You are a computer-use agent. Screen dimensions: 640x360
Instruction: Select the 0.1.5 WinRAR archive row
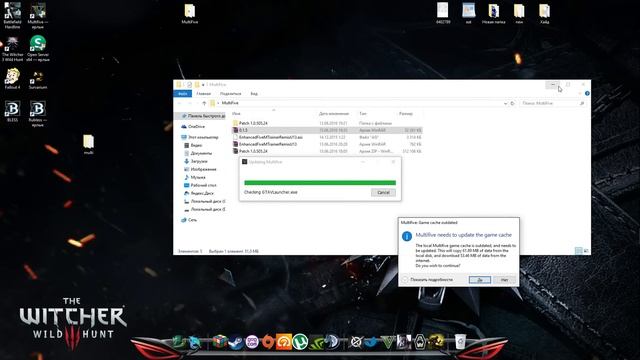tap(327, 130)
